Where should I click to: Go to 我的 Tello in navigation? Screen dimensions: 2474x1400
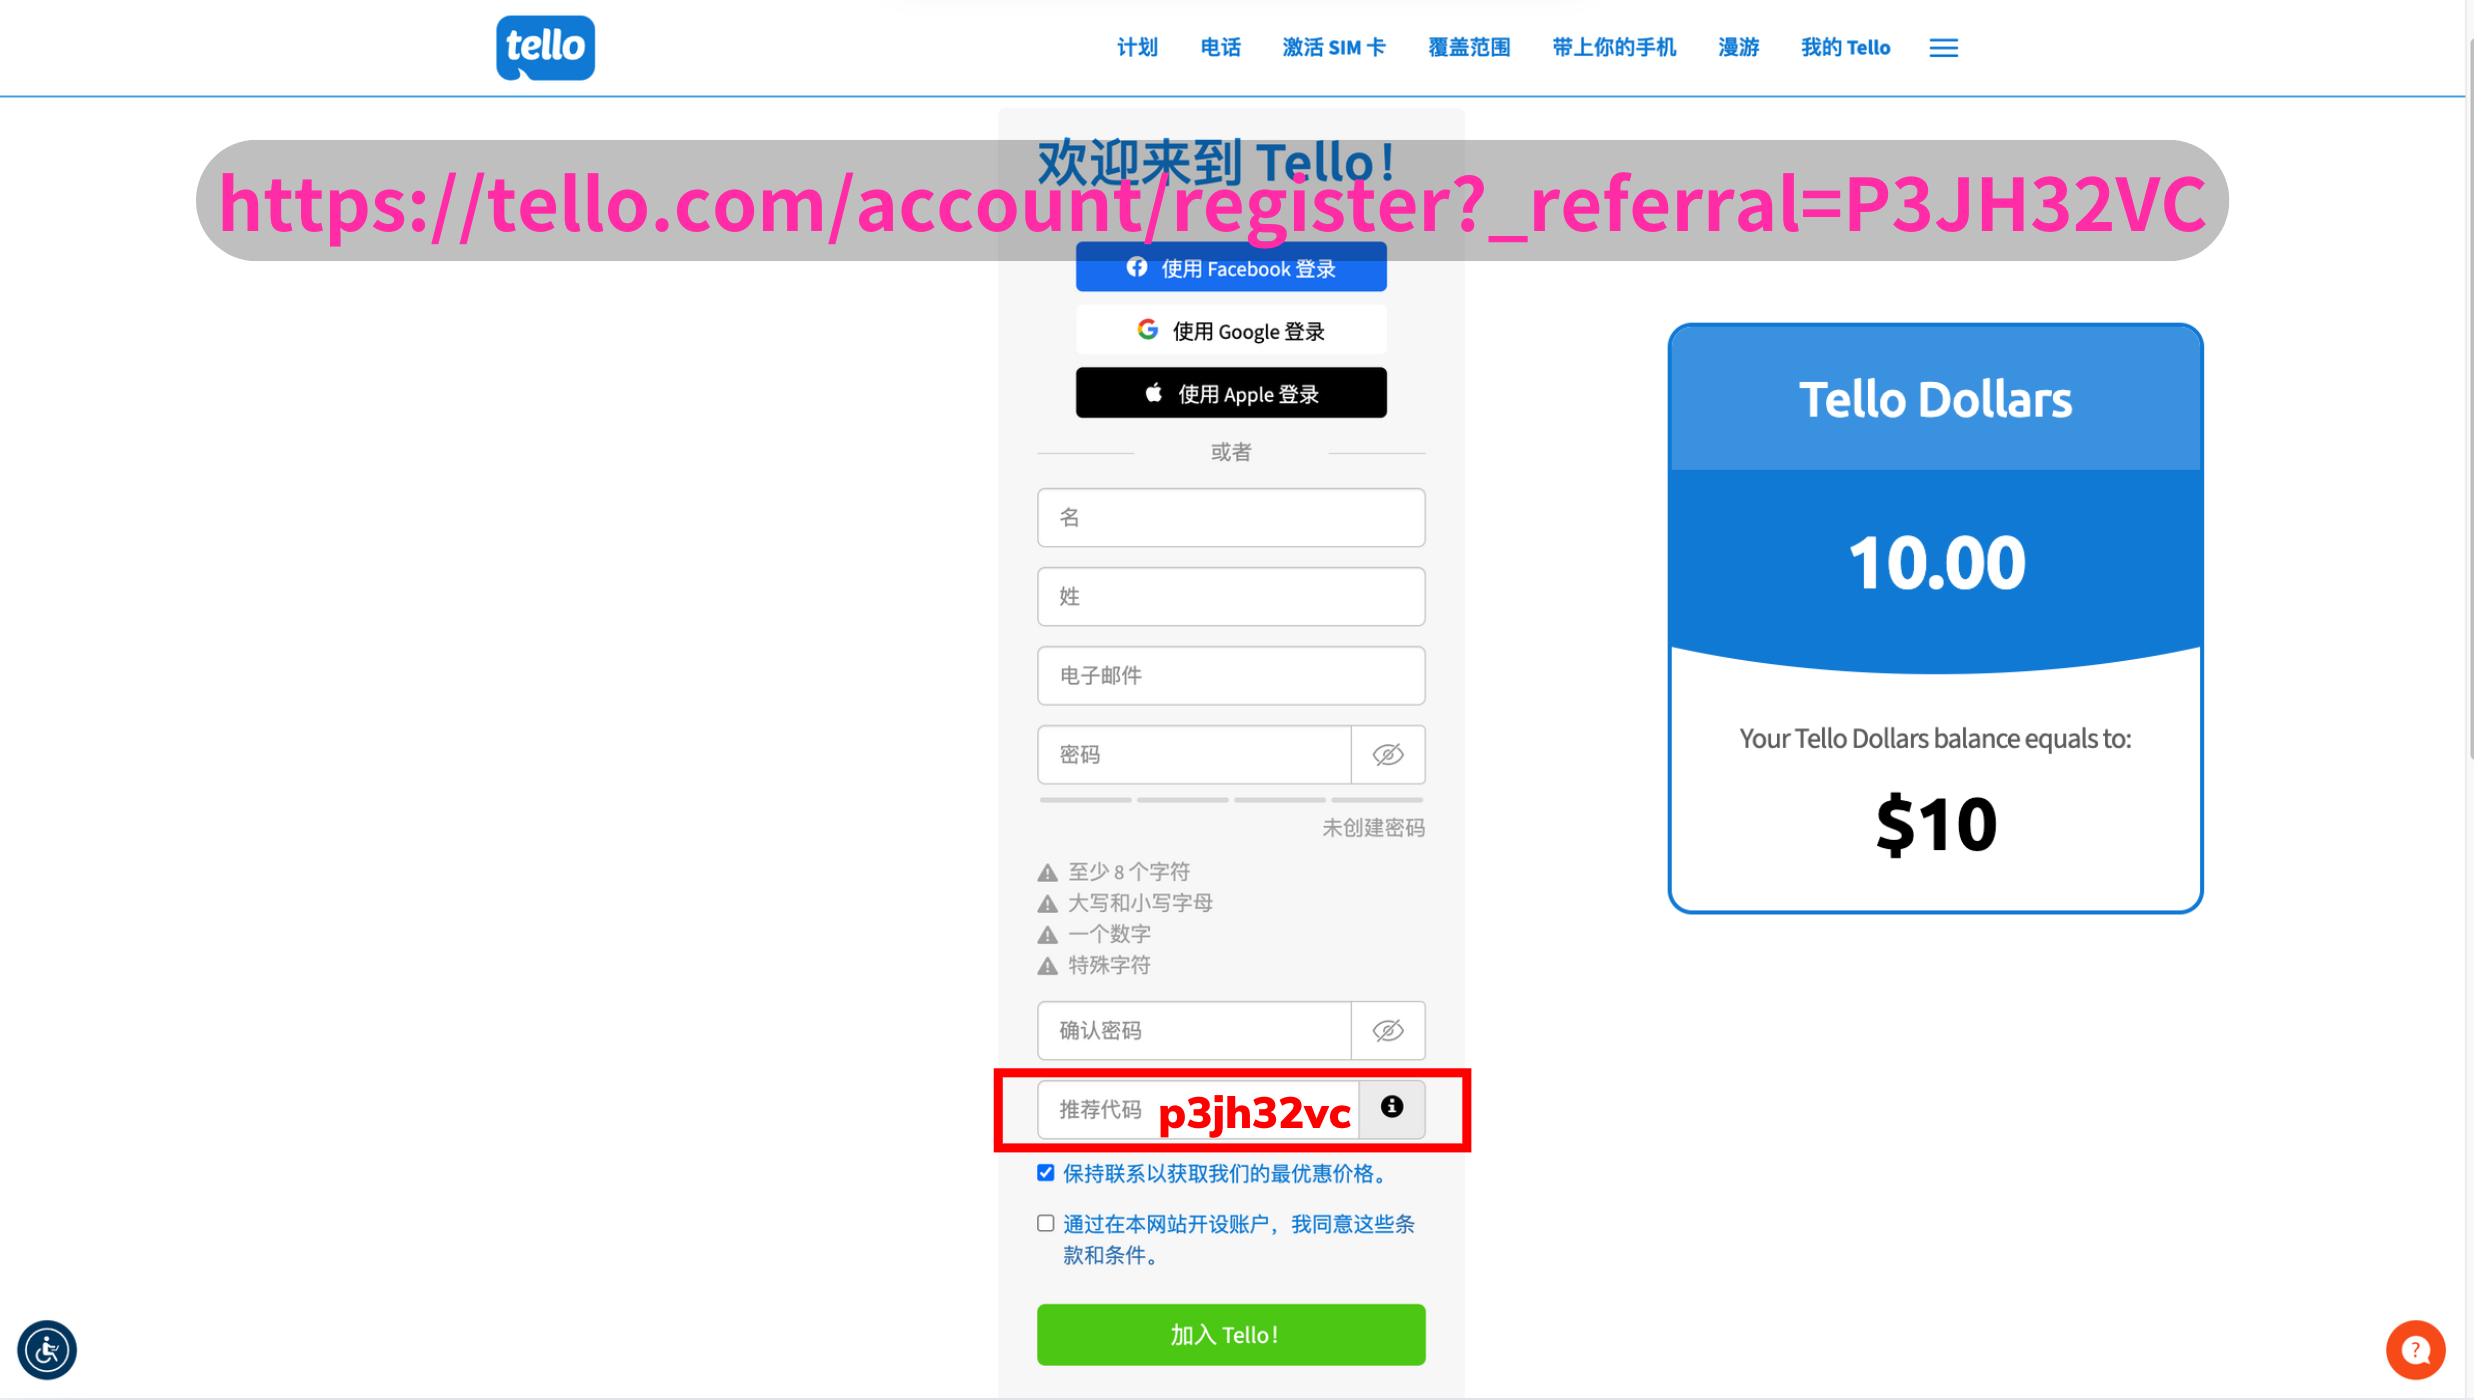(x=1845, y=47)
